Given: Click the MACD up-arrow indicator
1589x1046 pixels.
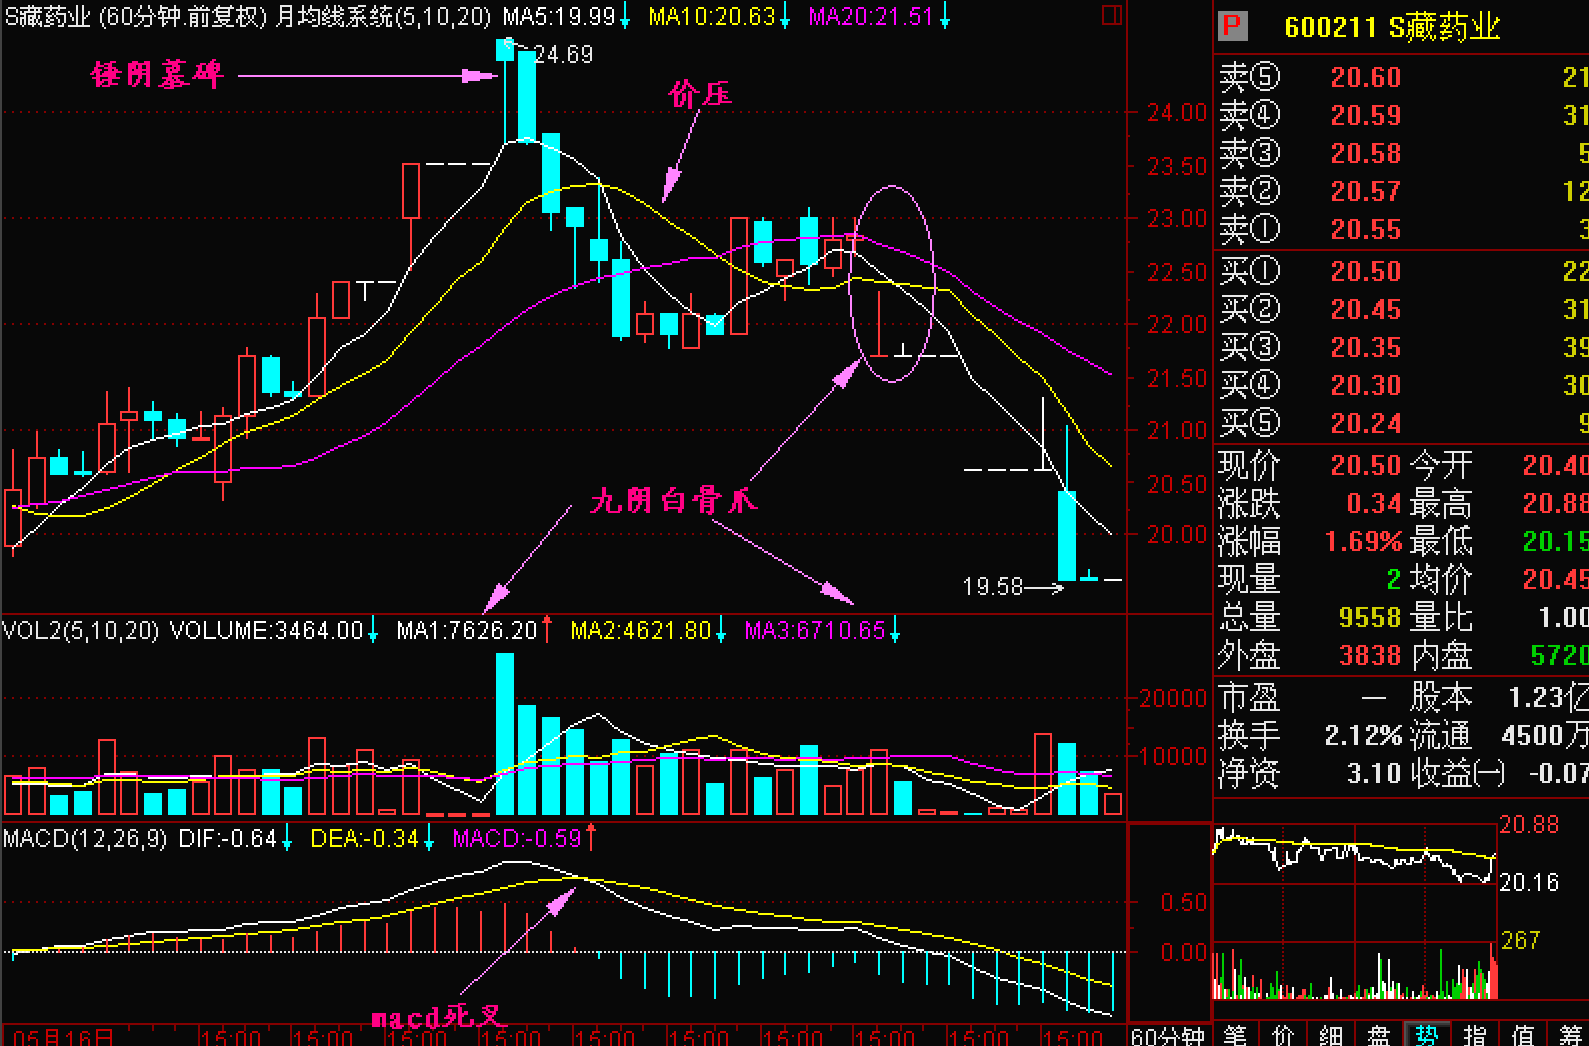Looking at the screenshot, I should 591,838.
